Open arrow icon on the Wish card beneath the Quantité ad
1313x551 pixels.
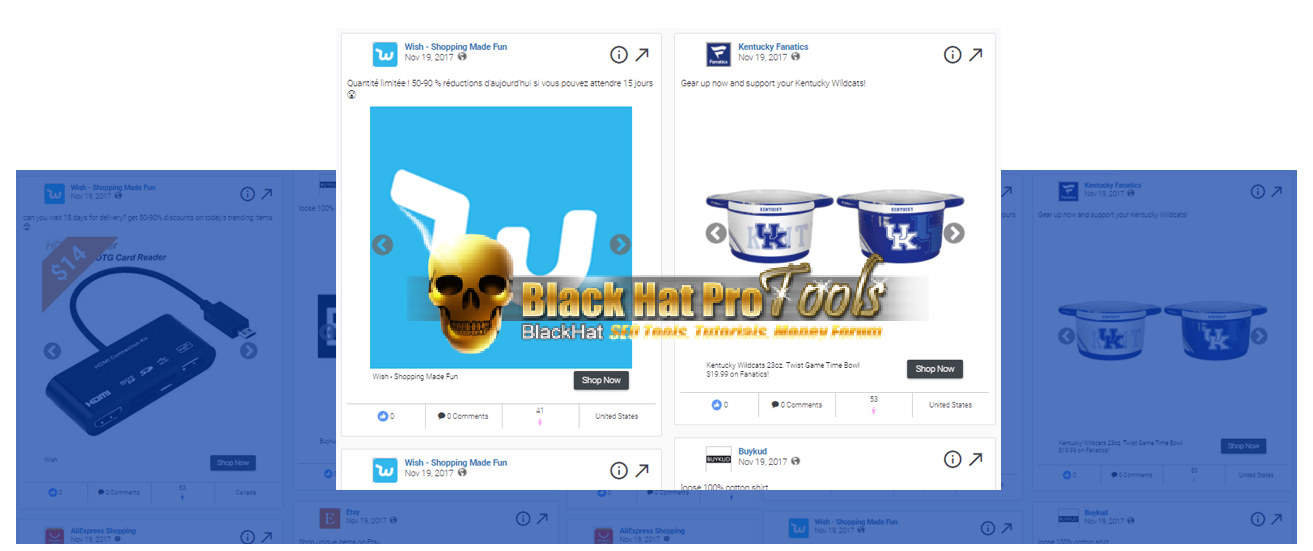(642, 469)
